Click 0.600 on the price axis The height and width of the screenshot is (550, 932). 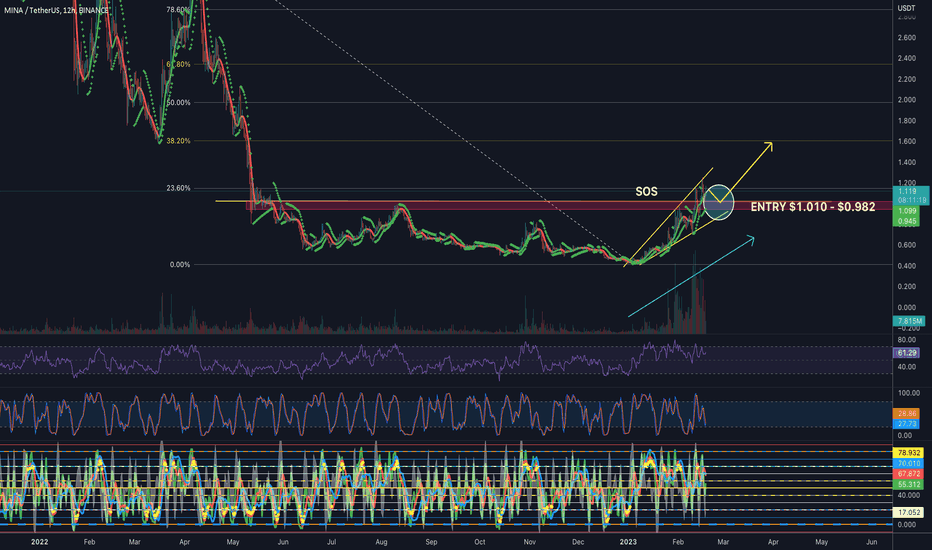906,245
